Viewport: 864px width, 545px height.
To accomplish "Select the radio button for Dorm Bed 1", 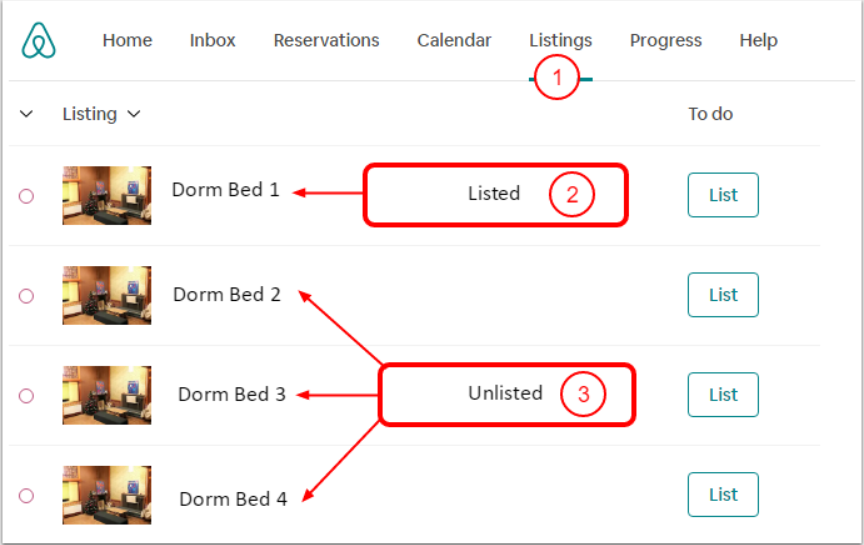I will point(26,196).
